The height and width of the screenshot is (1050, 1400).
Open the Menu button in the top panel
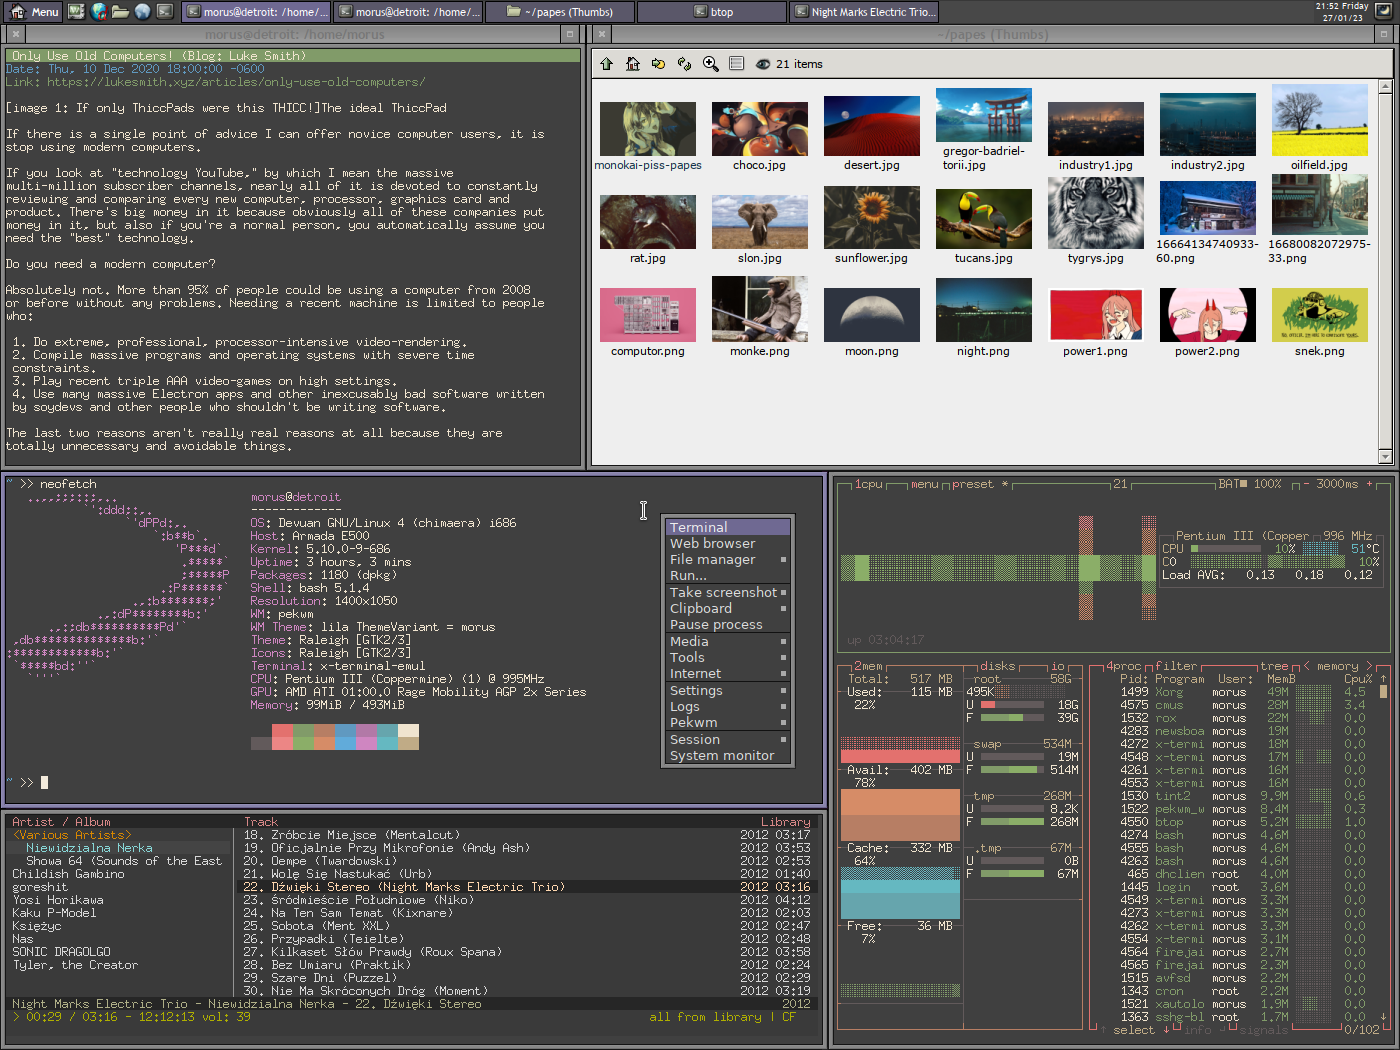(35, 12)
